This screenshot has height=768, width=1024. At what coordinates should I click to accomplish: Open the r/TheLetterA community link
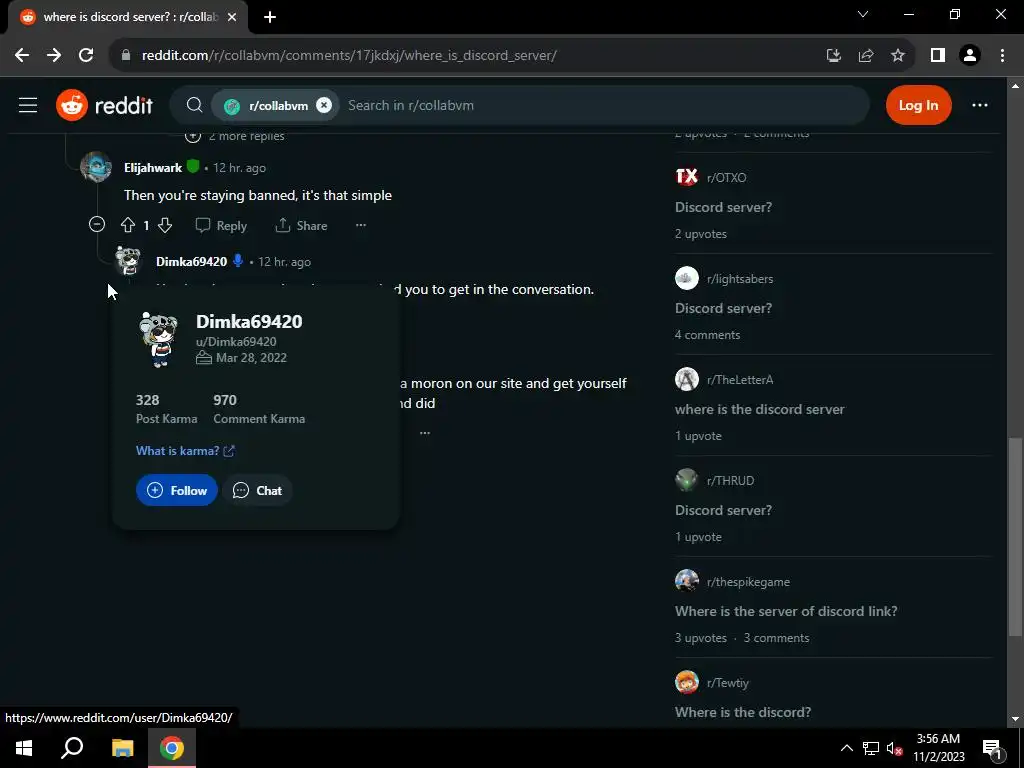740,380
